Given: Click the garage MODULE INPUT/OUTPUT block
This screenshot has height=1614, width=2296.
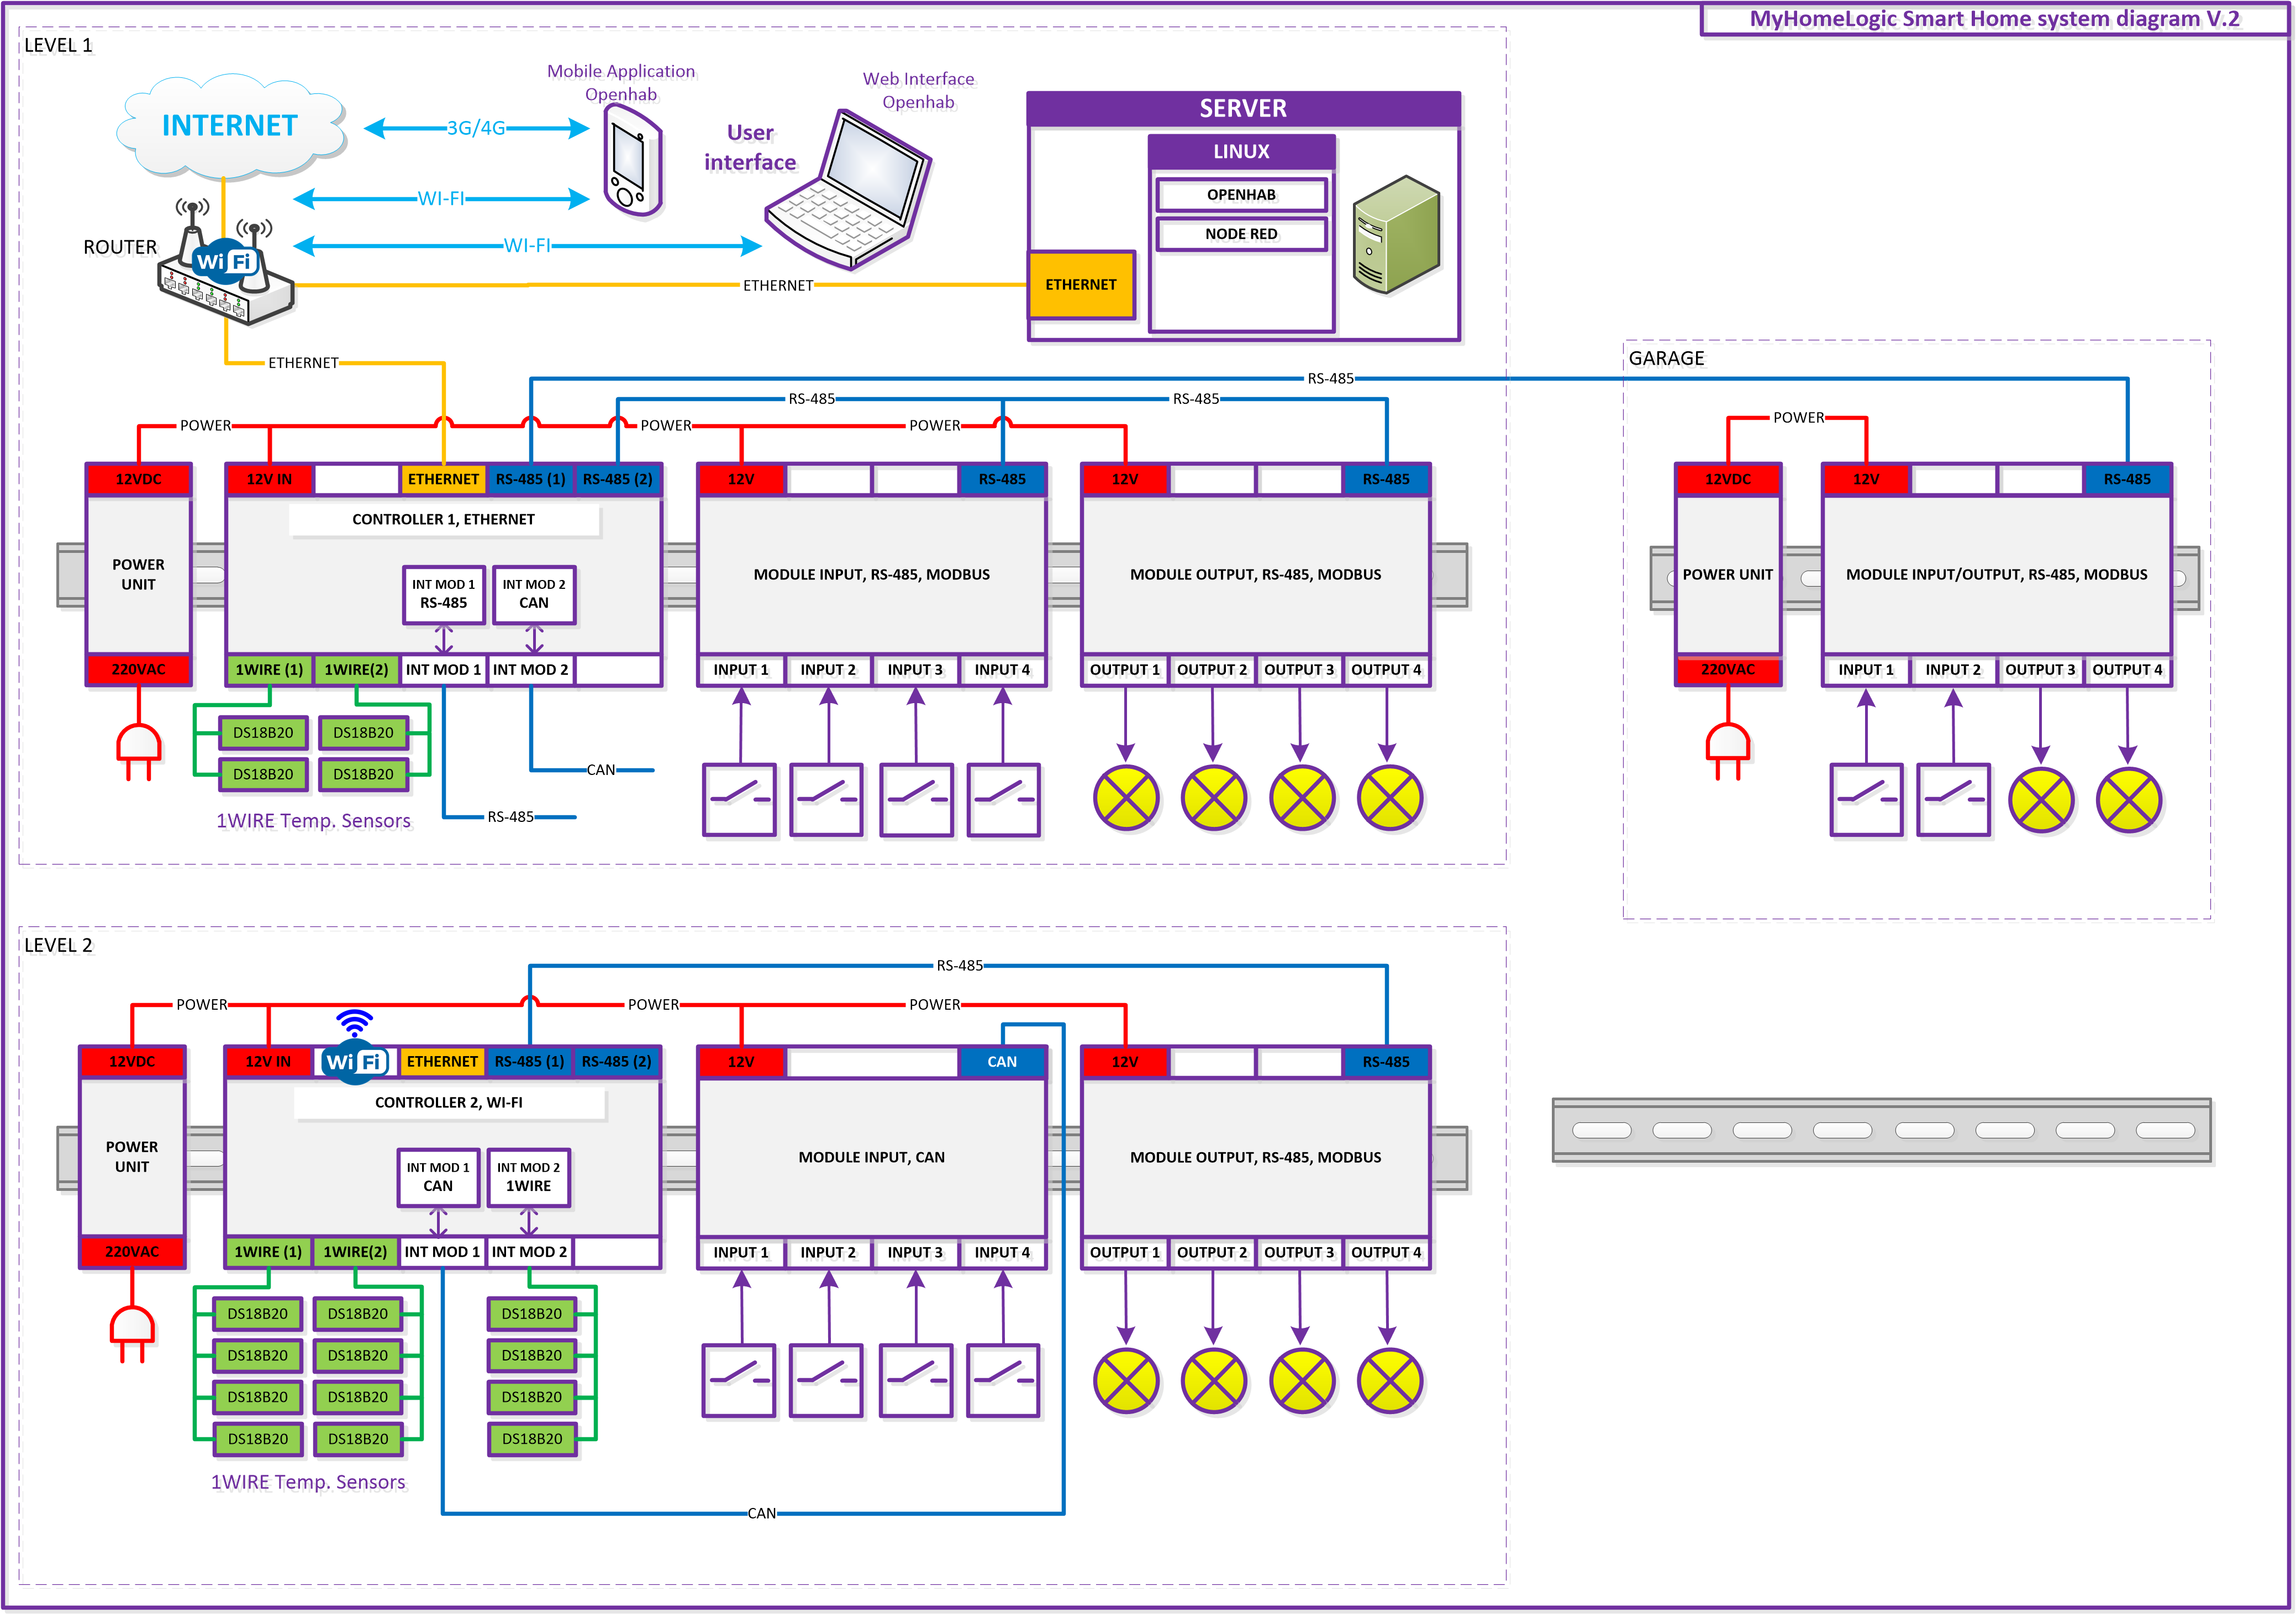Looking at the screenshot, I should pos(1996,575).
